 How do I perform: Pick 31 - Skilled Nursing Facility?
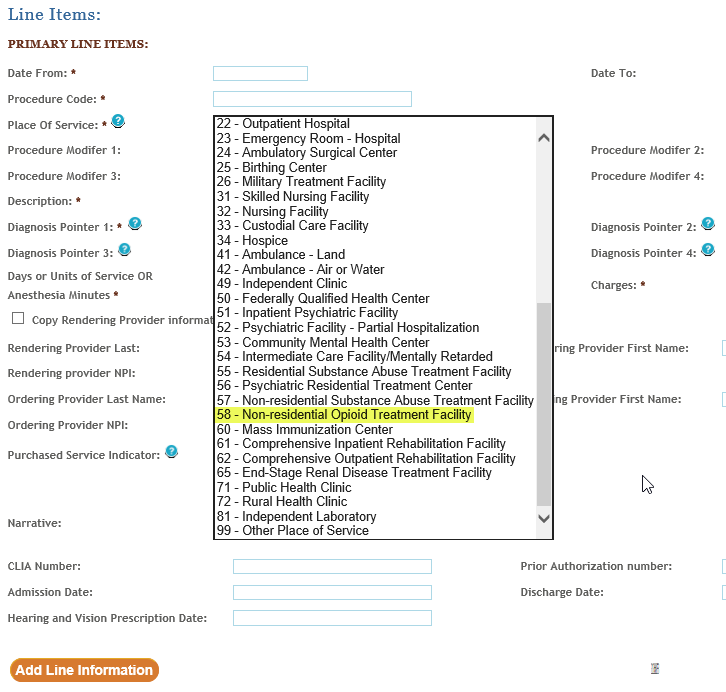376,197
